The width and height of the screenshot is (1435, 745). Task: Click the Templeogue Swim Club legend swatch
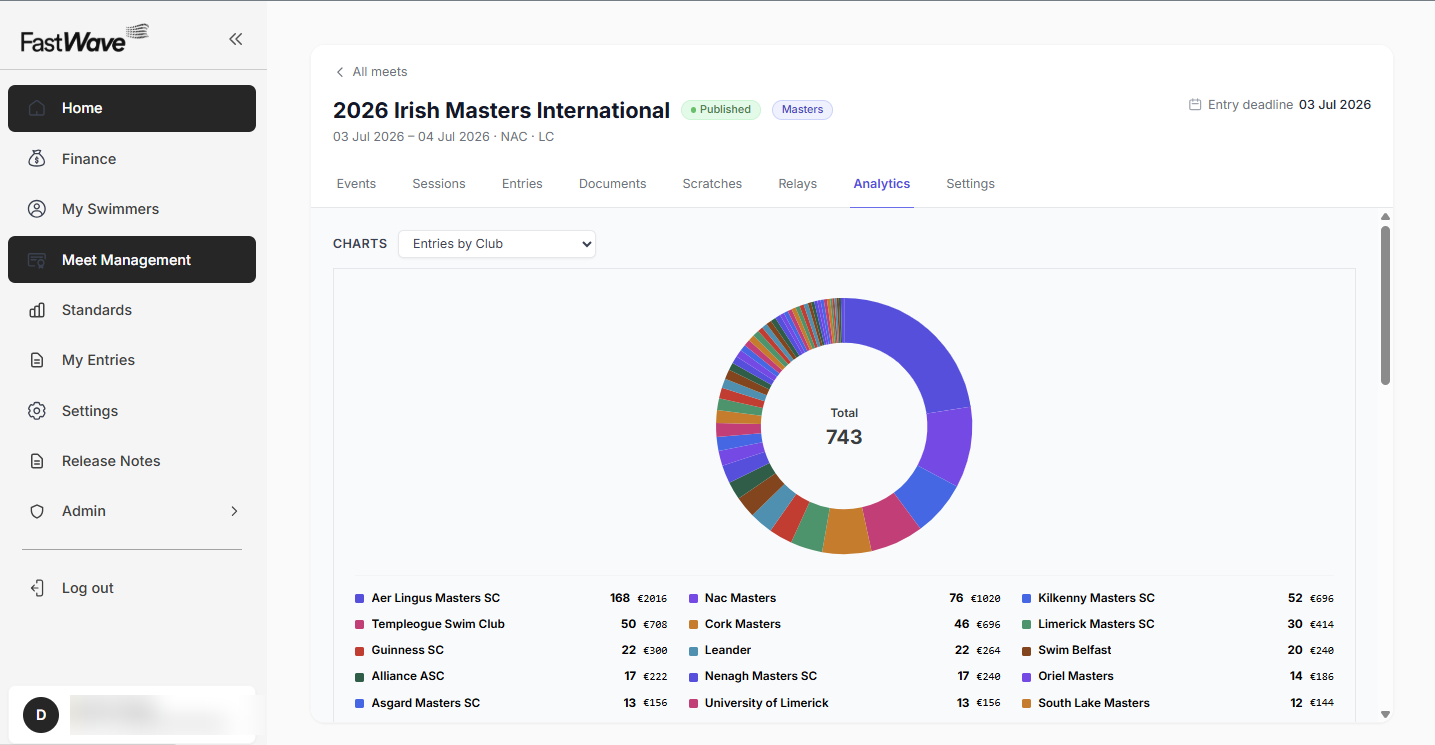click(x=360, y=624)
